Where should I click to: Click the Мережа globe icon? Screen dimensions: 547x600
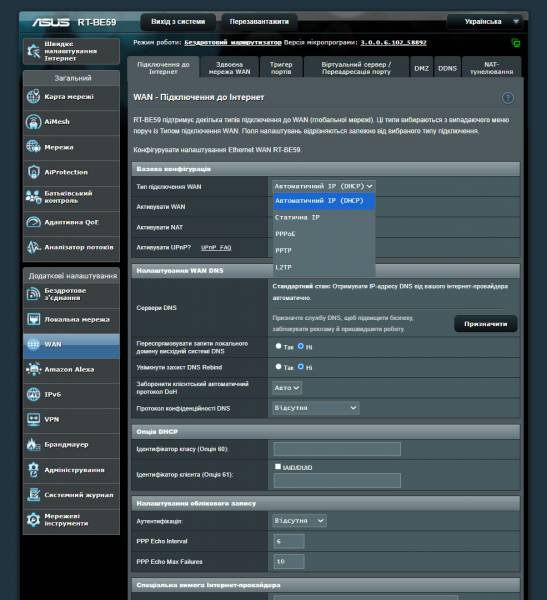pos(33,147)
